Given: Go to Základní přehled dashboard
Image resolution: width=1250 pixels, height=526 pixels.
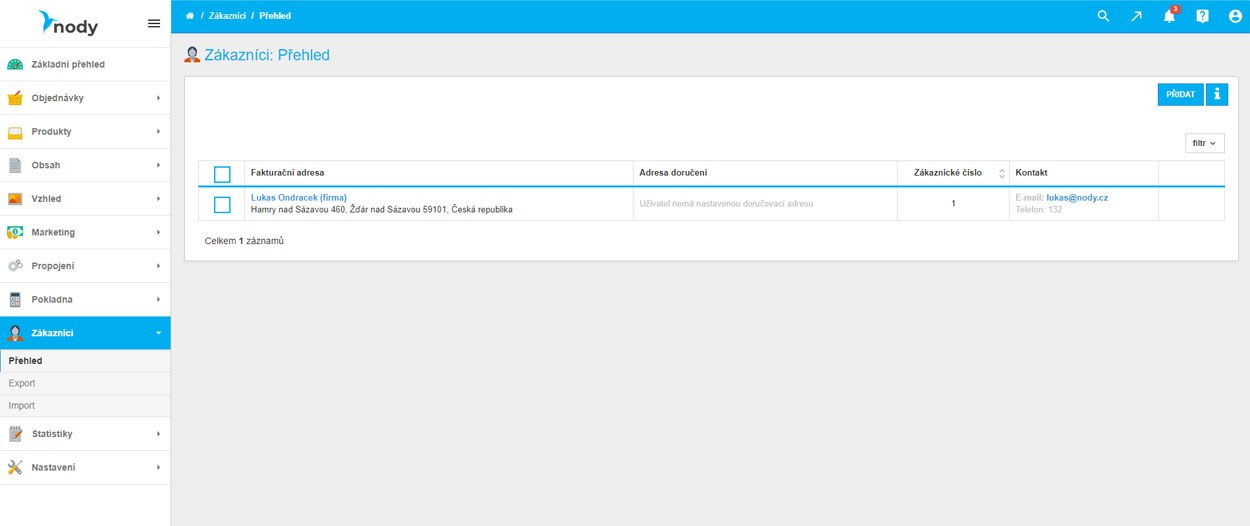Looking at the screenshot, I should coord(68,64).
